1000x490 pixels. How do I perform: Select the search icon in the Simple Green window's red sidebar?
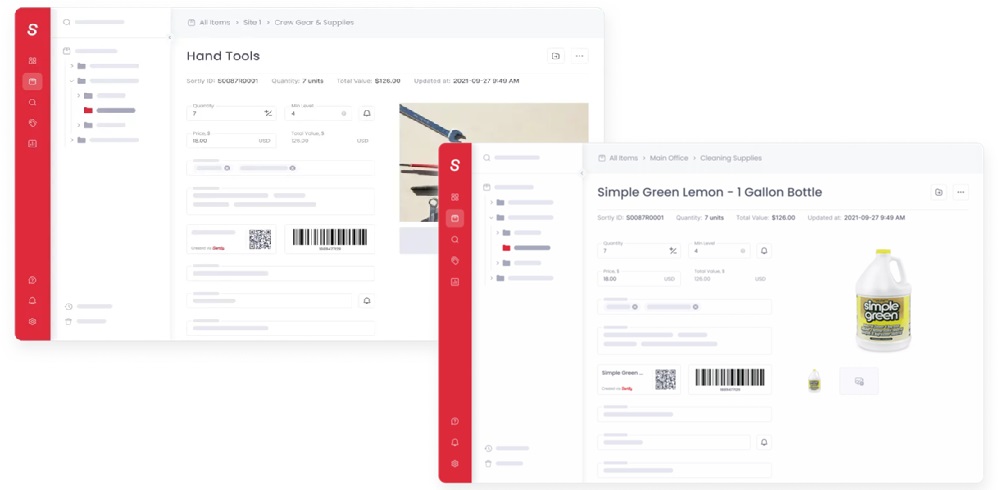[455, 240]
